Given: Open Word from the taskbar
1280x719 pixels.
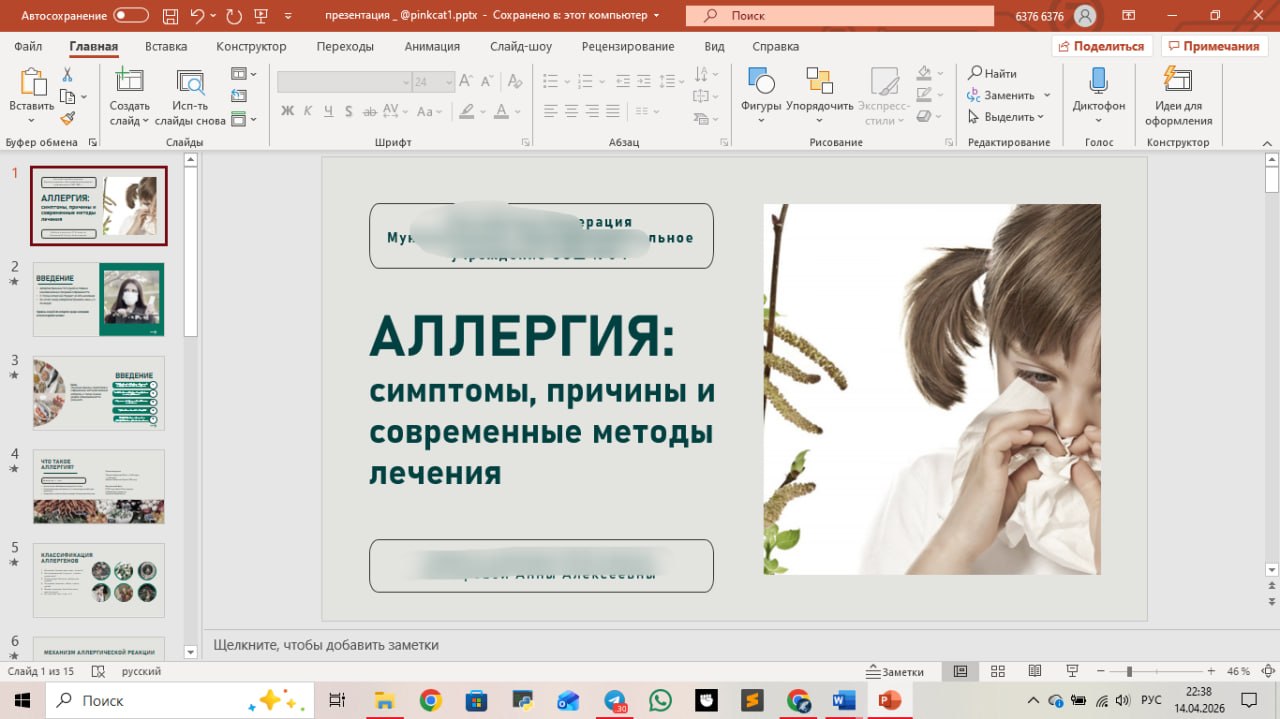Looking at the screenshot, I should point(843,700).
